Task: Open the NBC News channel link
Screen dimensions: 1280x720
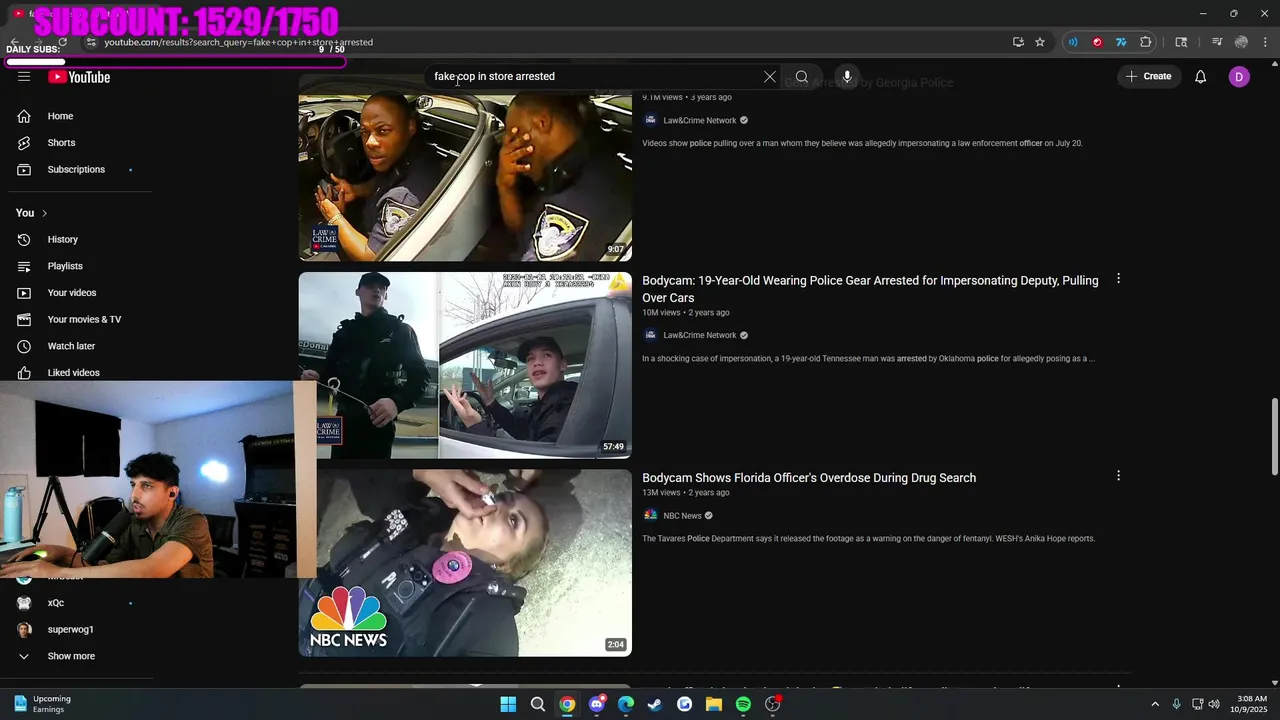Action: 682,516
